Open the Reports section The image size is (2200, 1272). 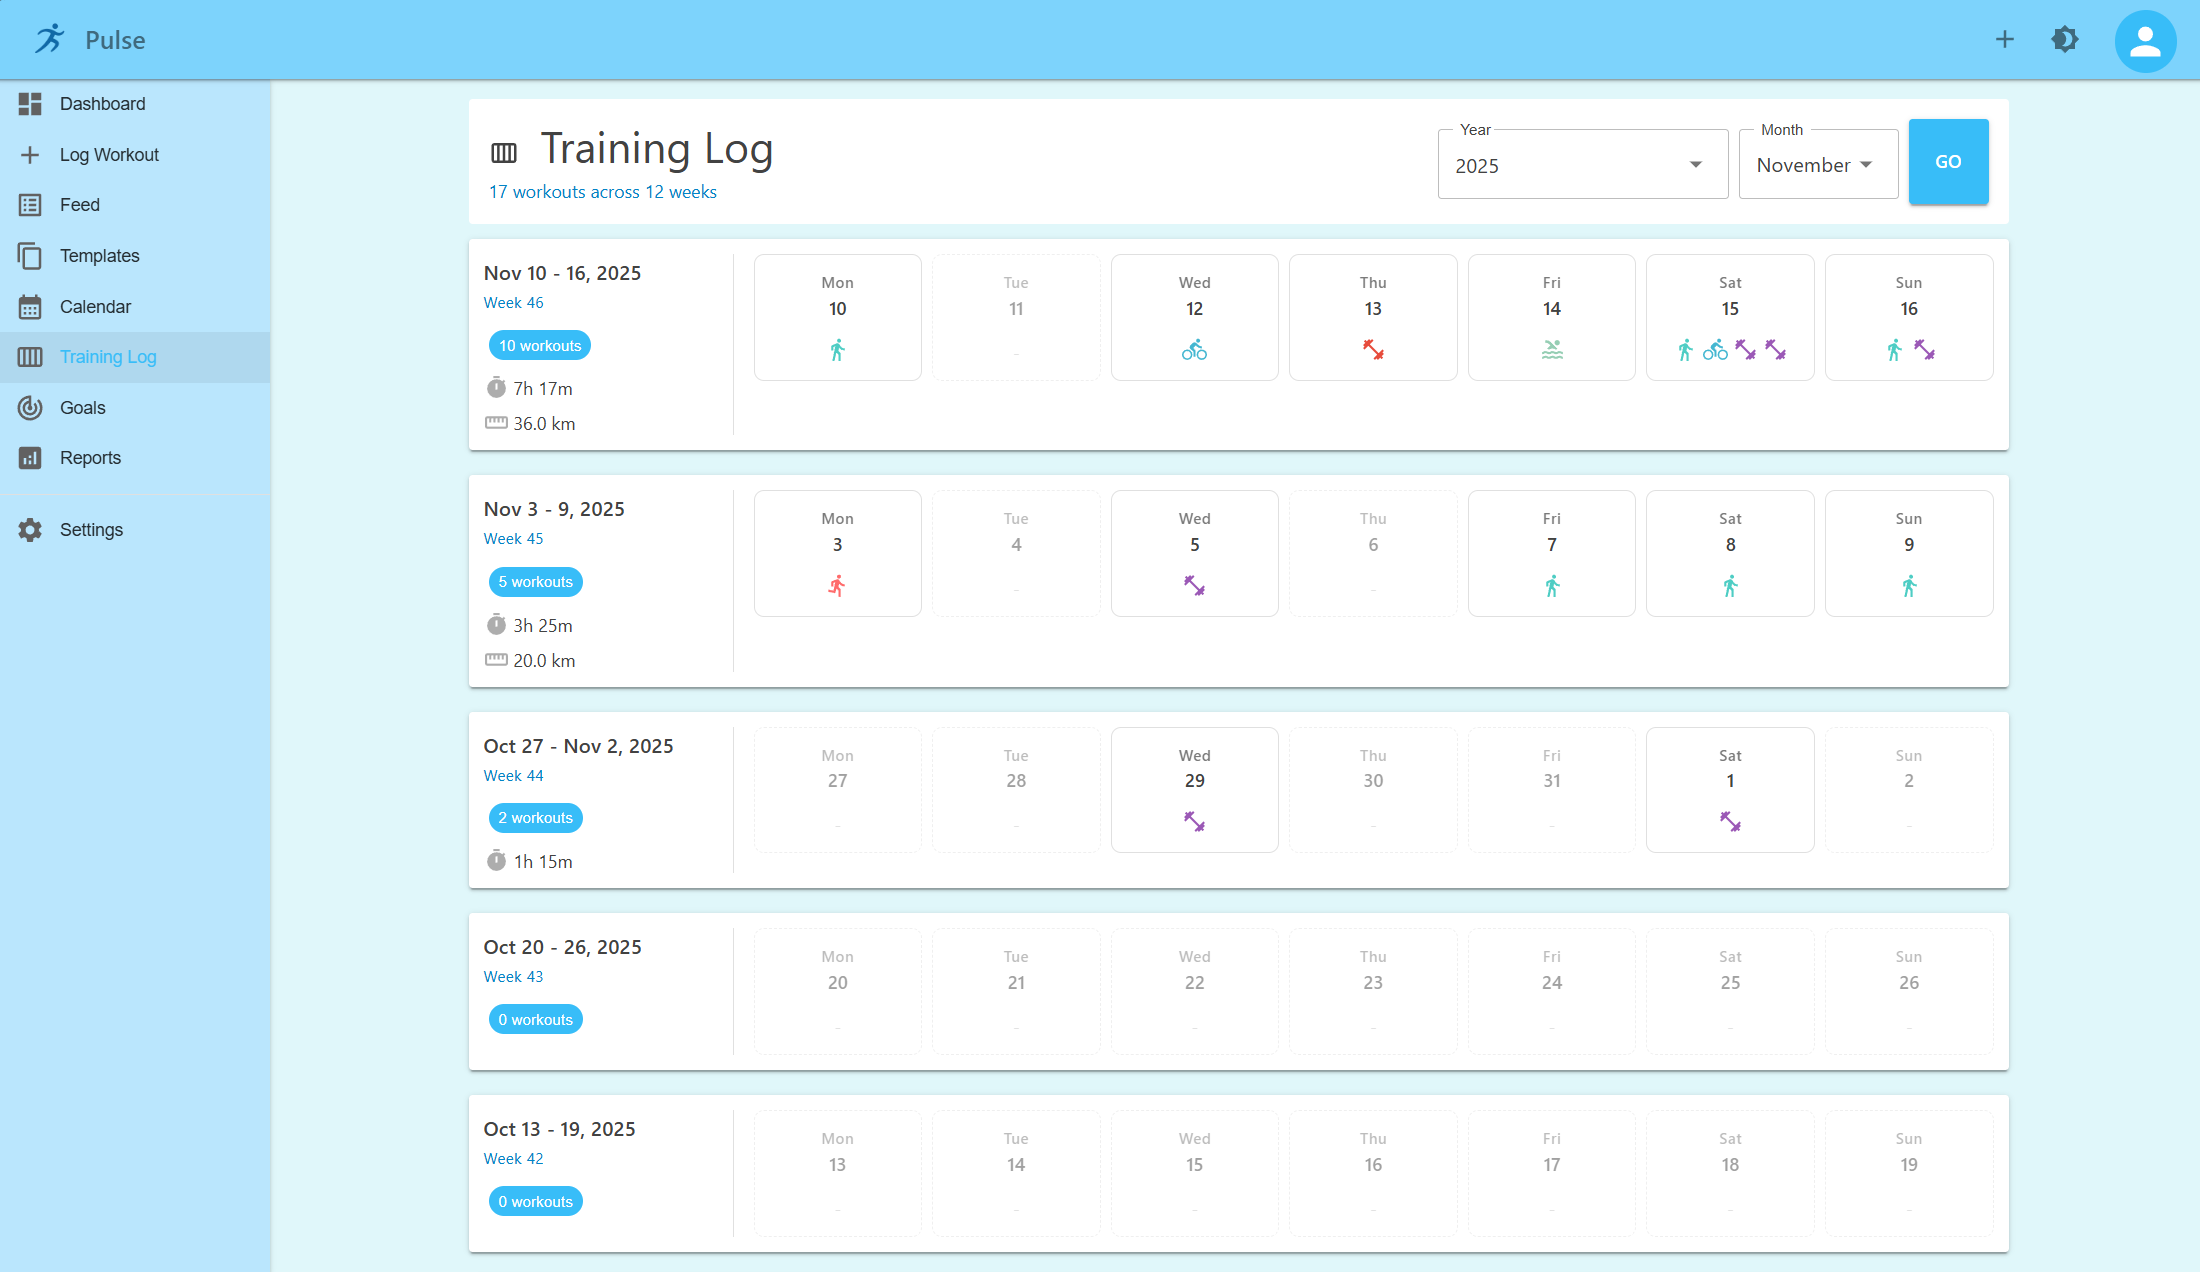click(92, 457)
